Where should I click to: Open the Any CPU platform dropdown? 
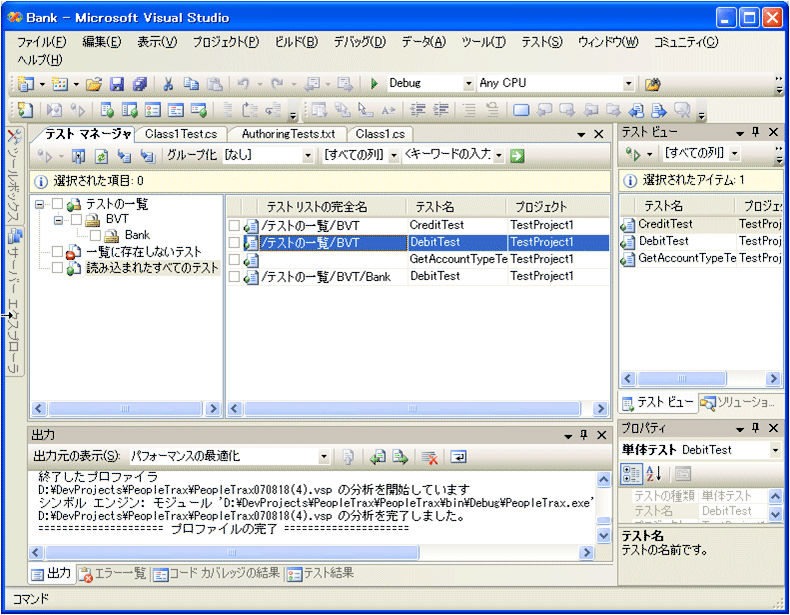tap(628, 84)
